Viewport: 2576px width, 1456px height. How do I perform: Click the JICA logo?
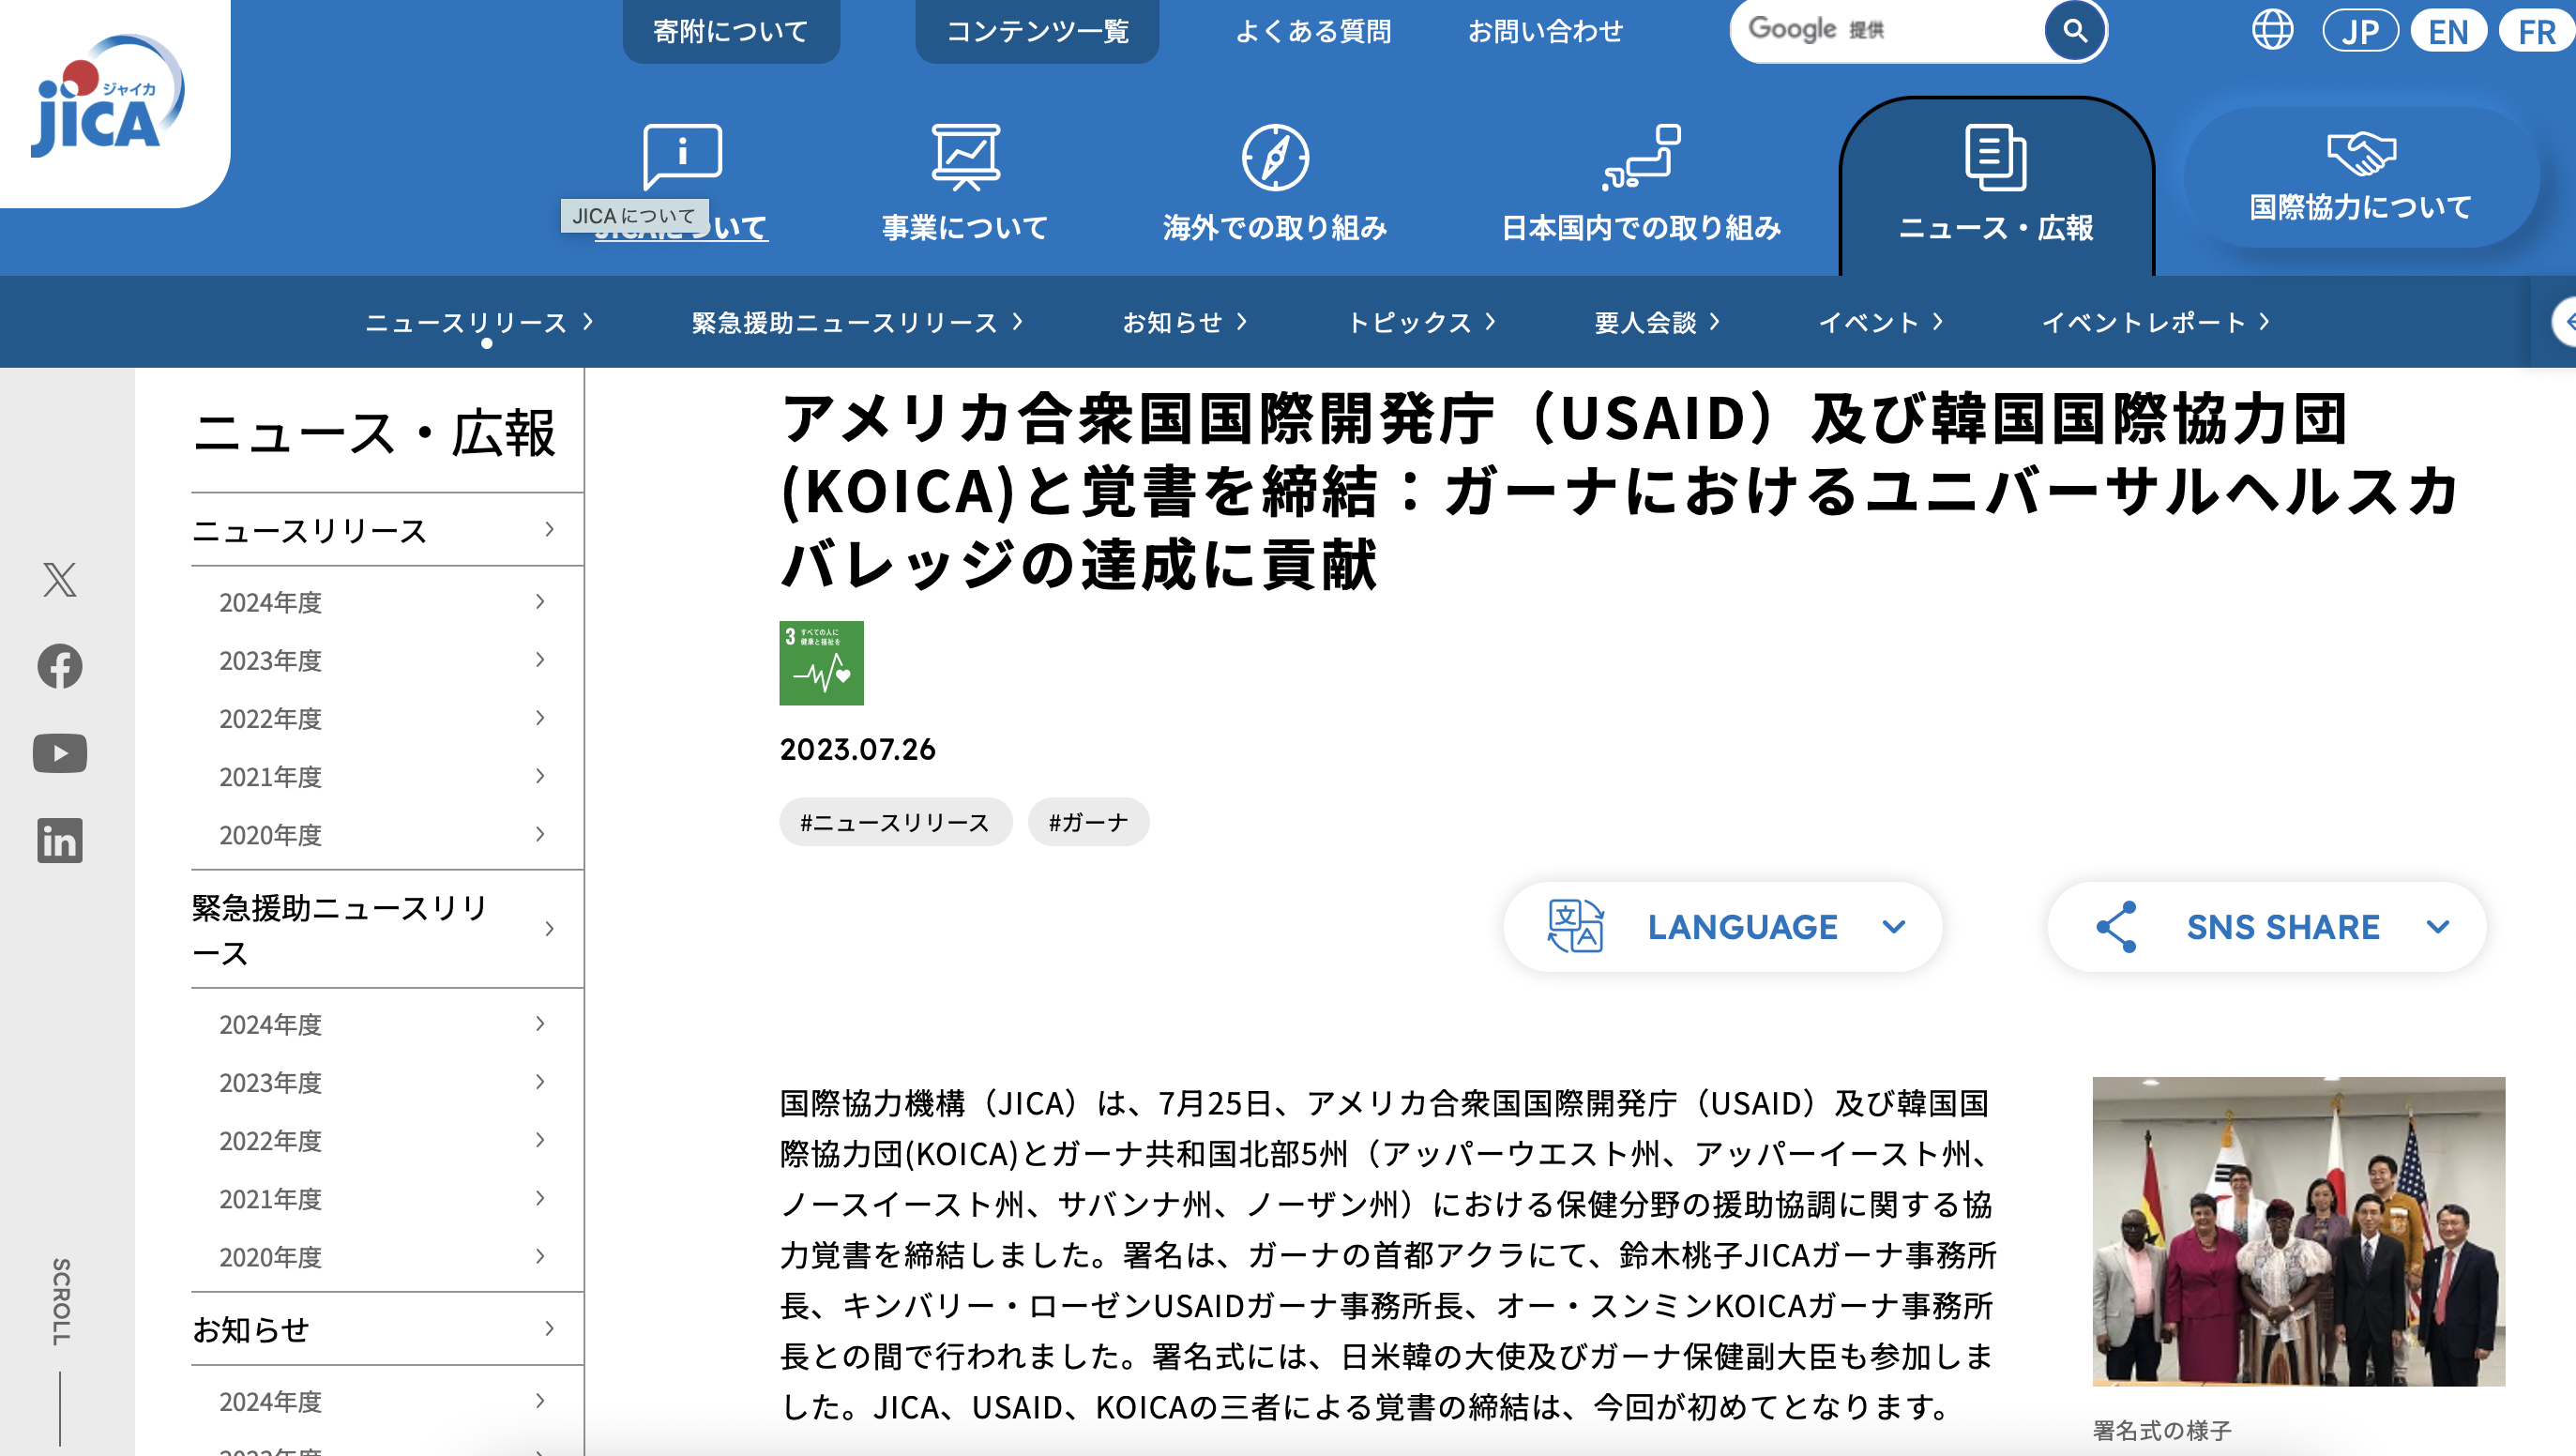pyautogui.click(x=107, y=97)
